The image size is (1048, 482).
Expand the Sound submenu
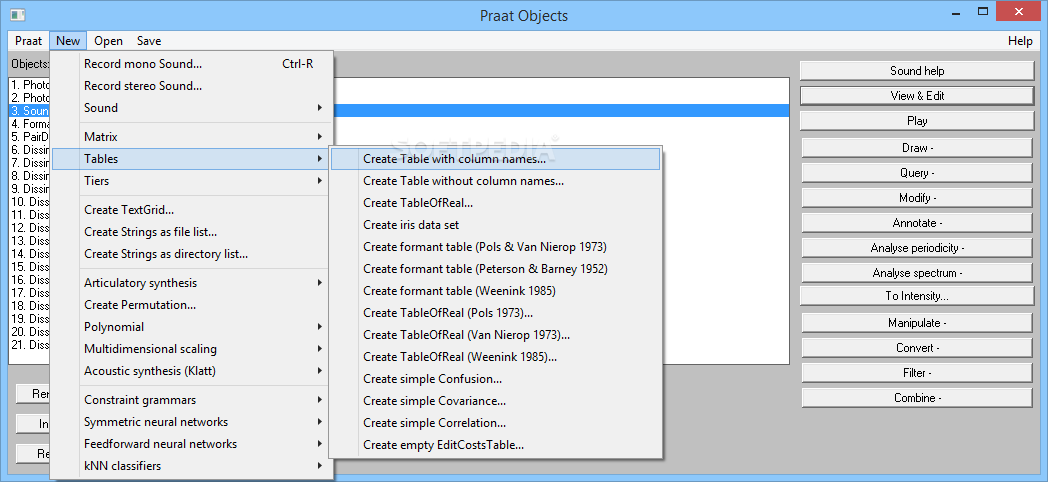(x=192, y=108)
